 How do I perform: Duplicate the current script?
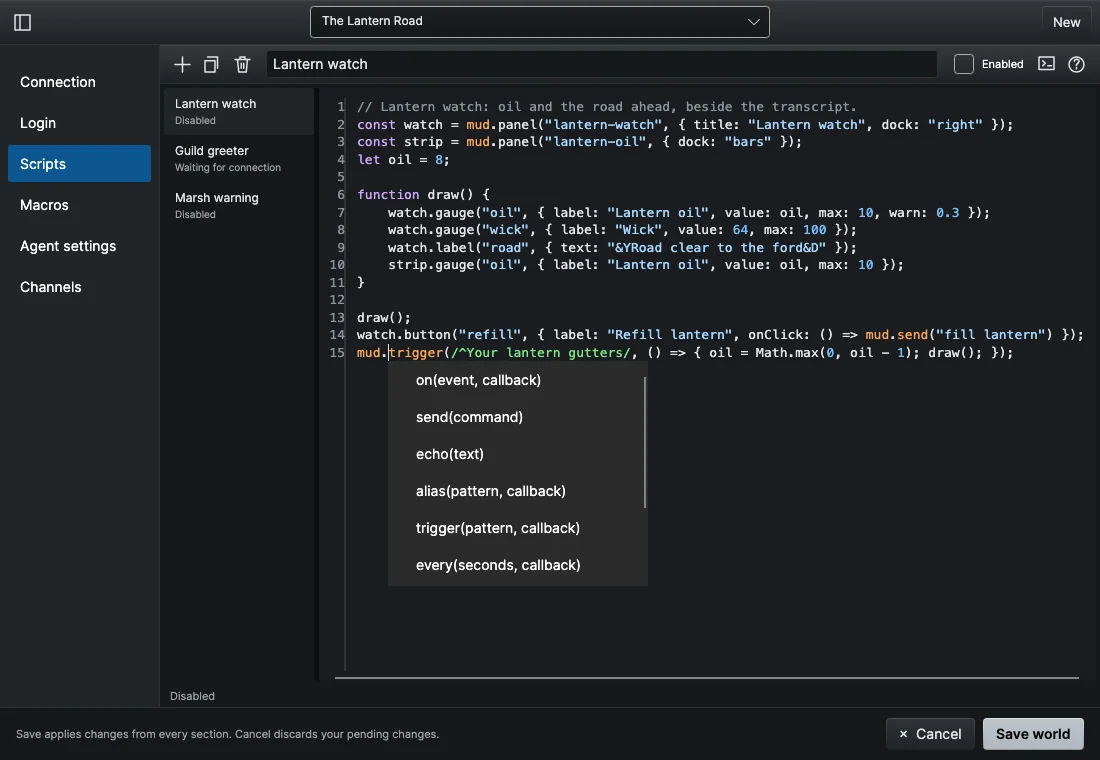[x=211, y=65]
